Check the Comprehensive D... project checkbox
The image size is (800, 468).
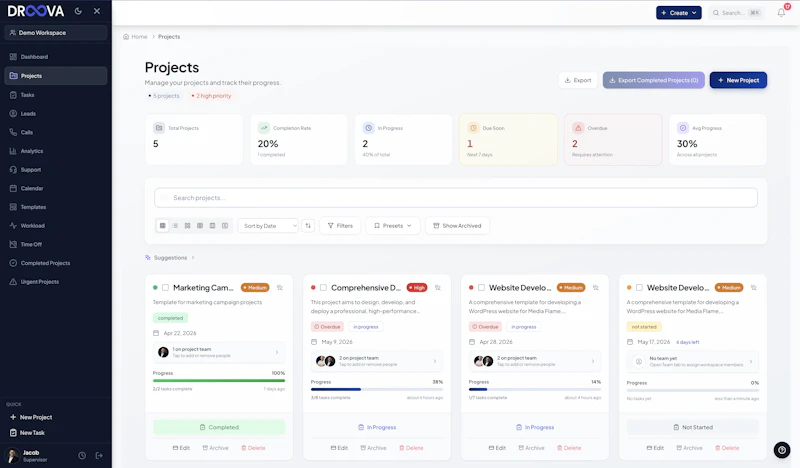[323, 288]
